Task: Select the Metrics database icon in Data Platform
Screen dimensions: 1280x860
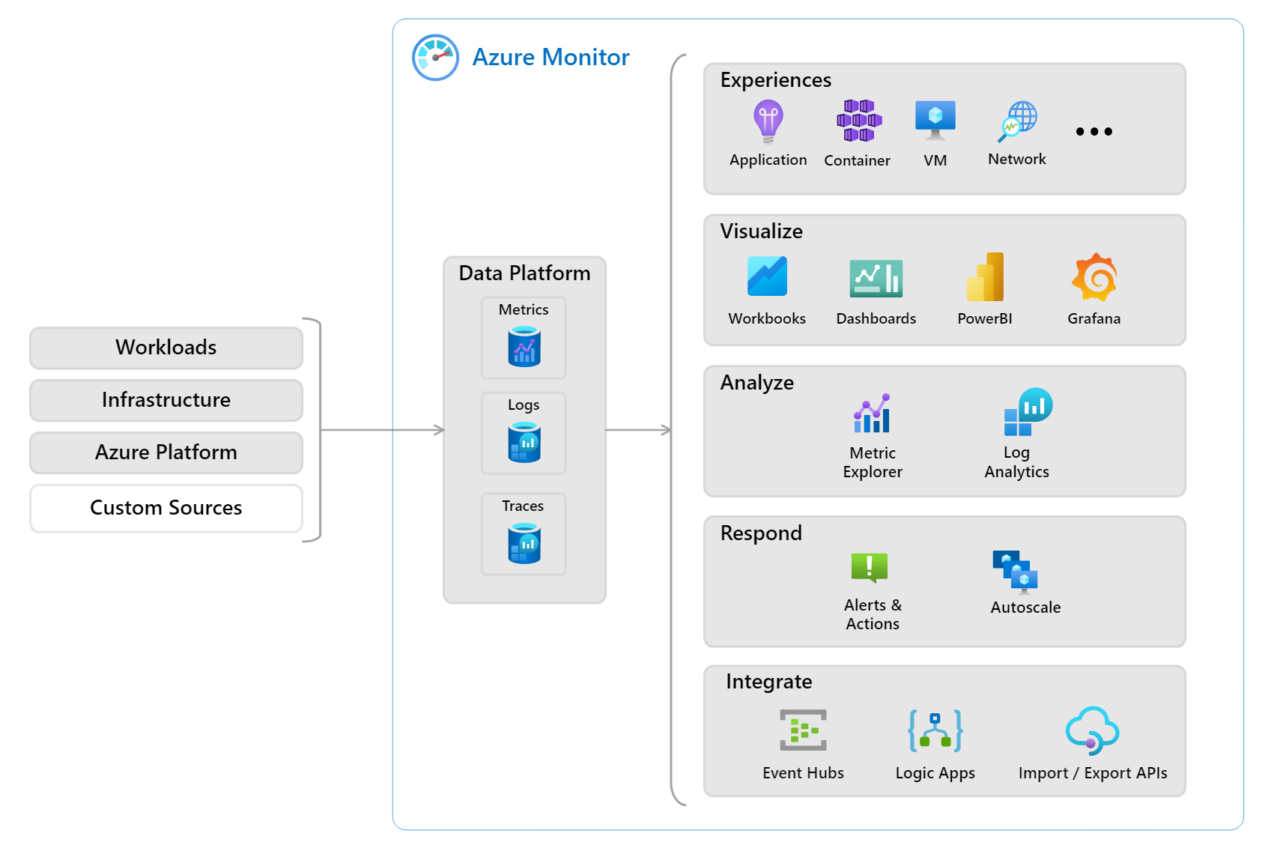Action: tap(523, 347)
